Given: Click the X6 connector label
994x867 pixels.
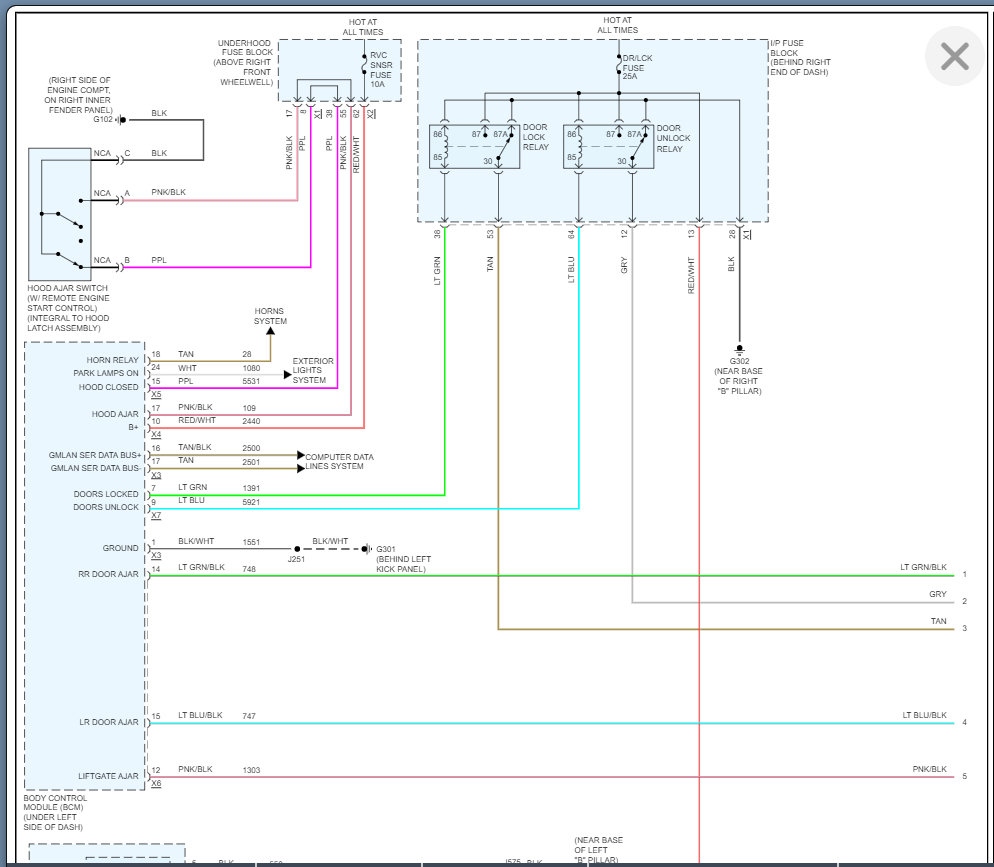Looking at the screenshot, I should [x=156, y=784].
